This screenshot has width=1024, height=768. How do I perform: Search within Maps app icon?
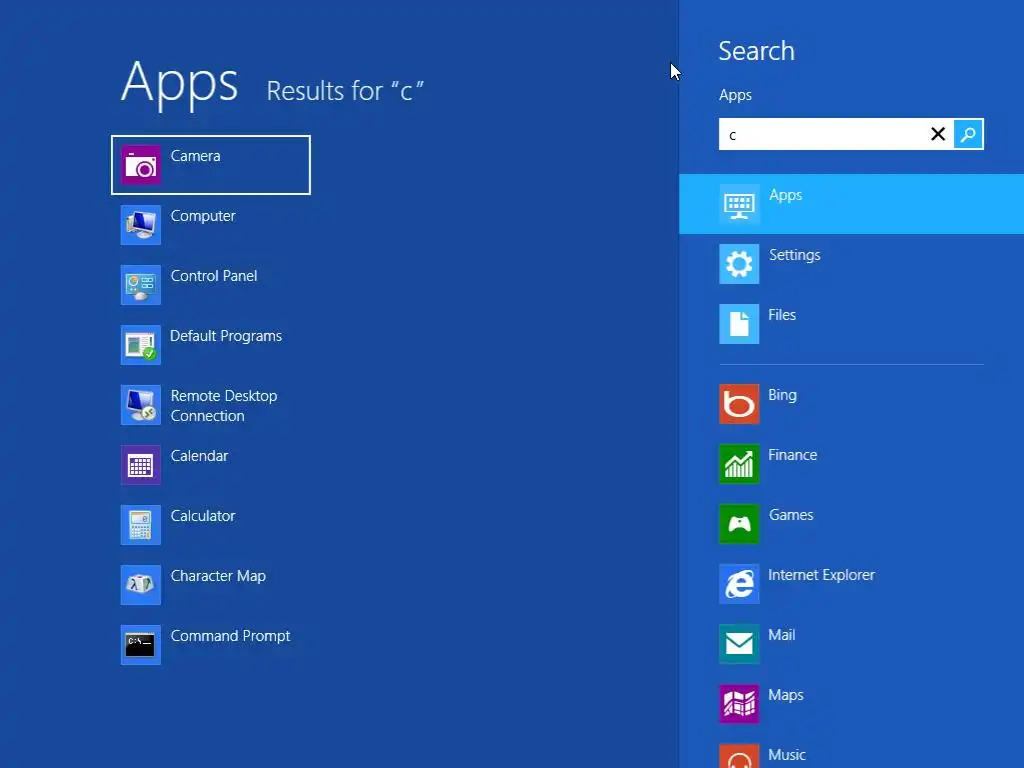click(739, 704)
